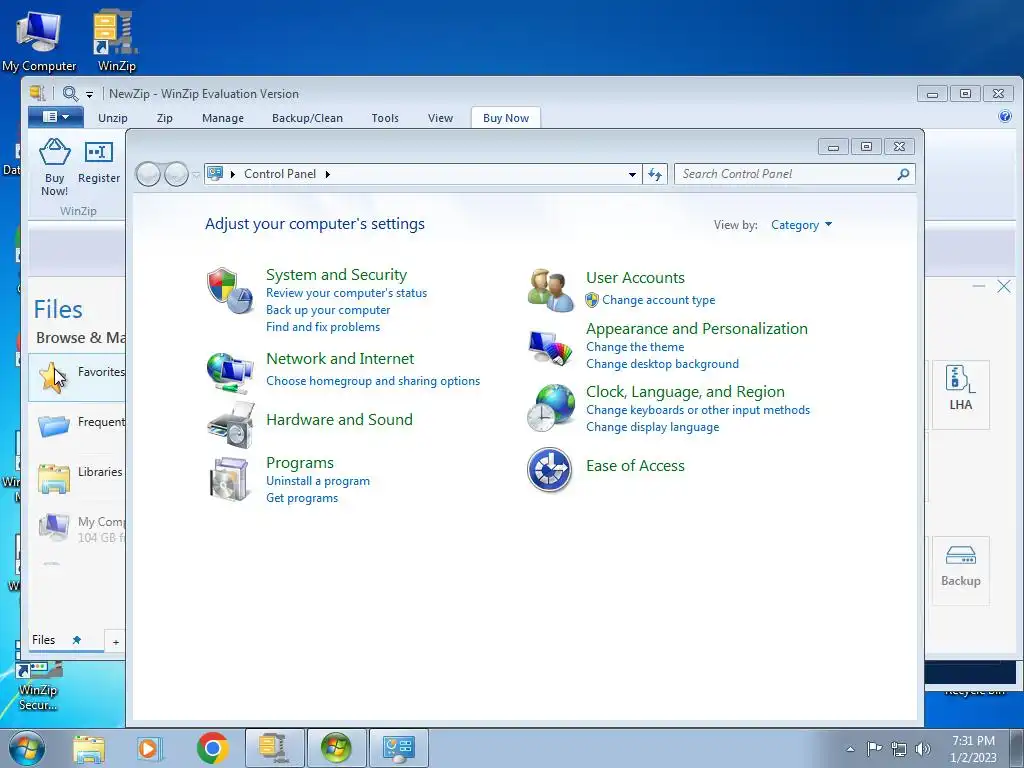
Task: Open Google Chrome from the taskbar
Action: click(x=212, y=748)
